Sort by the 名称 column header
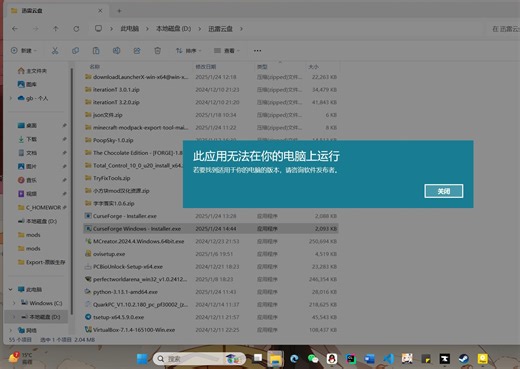The image size is (520, 369). (x=95, y=67)
